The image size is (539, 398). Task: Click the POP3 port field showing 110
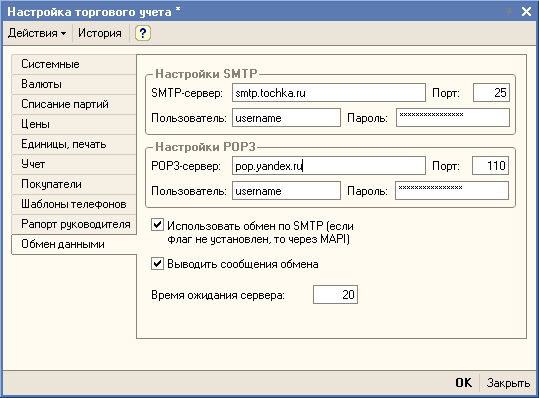pos(491,166)
